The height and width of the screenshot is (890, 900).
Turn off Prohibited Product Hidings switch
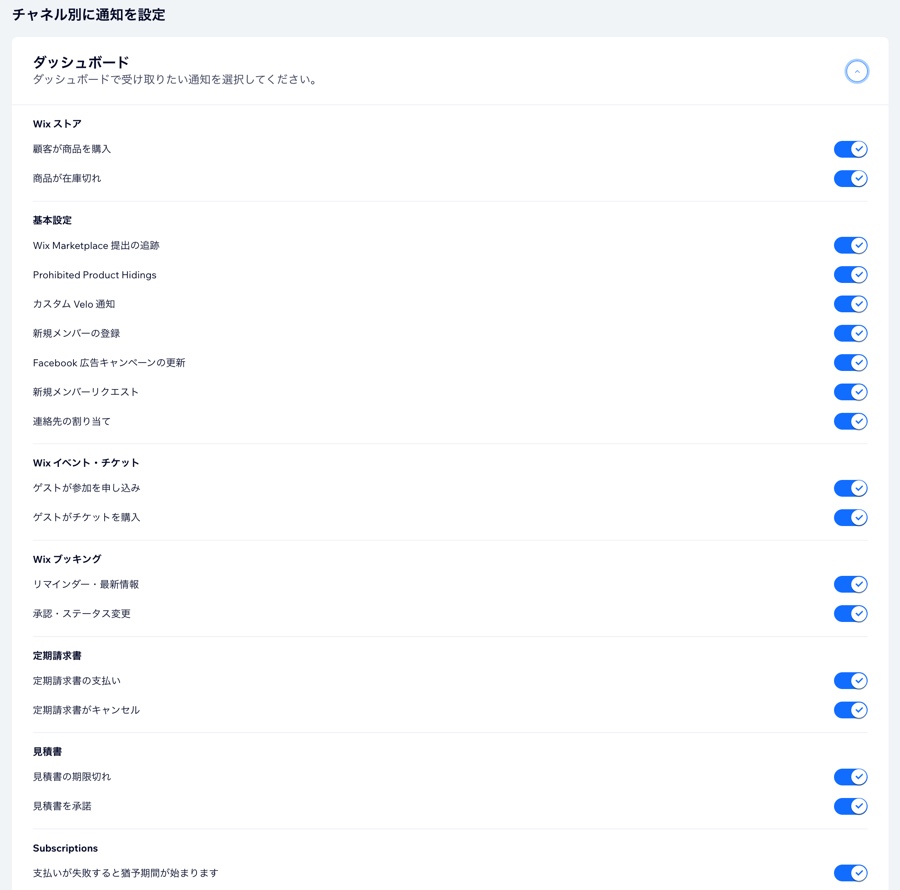click(851, 275)
